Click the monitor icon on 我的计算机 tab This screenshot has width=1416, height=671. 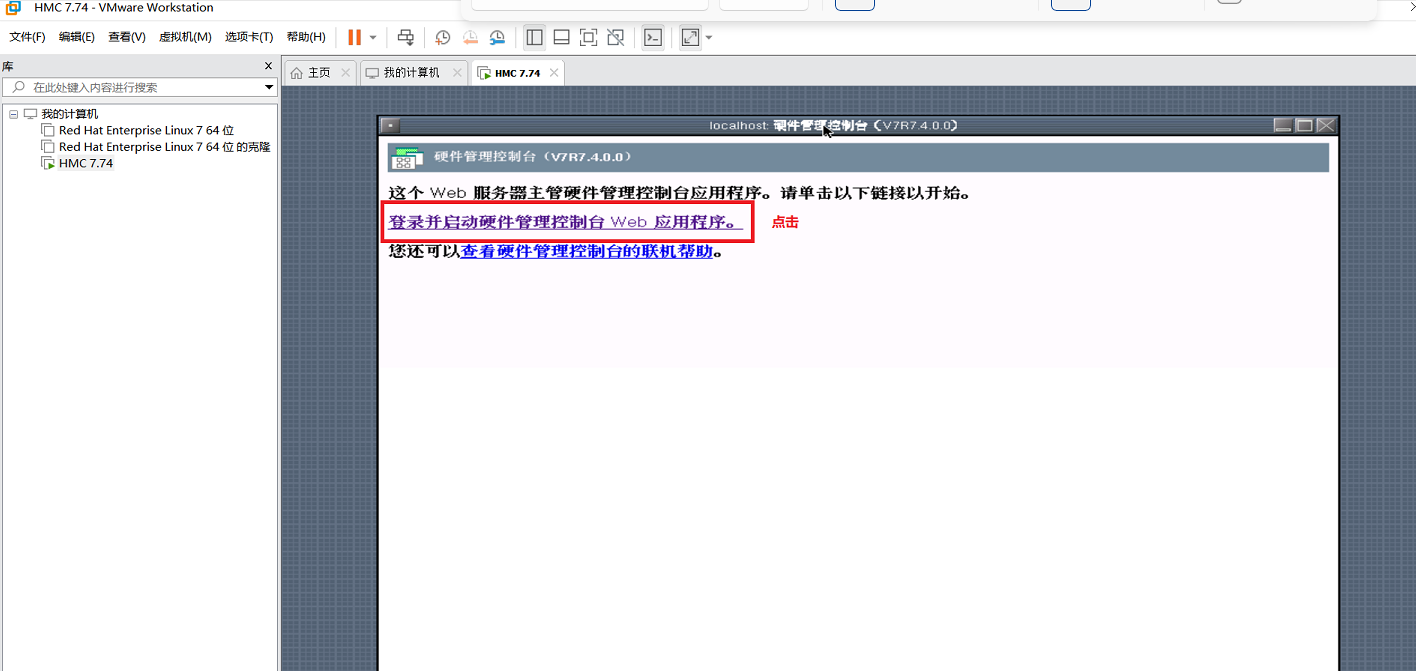click(x=372, y=73)
